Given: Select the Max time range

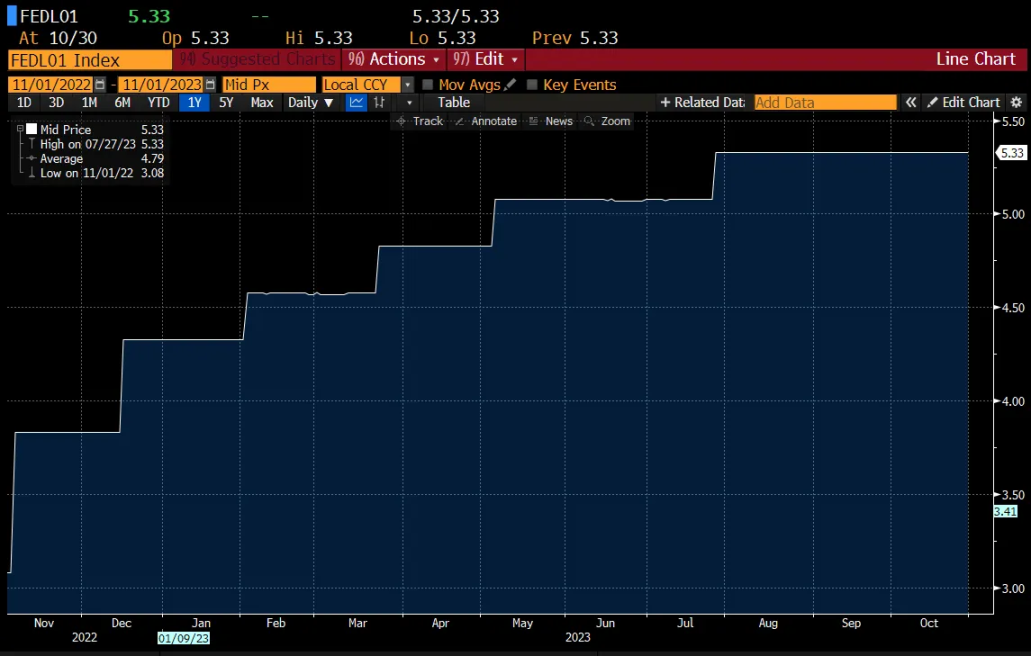Looking at the screenshot, I should click(262, 102).
